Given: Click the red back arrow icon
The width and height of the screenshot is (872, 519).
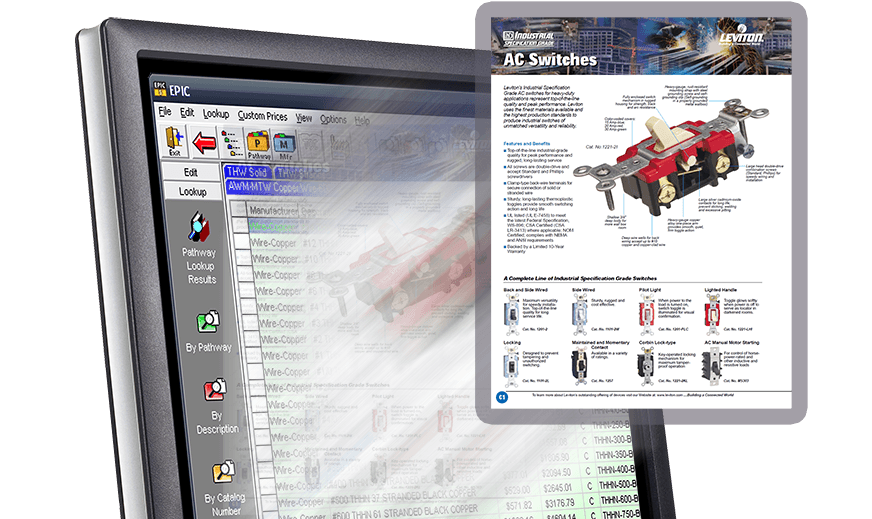Looking at the screenshot, I should coord(204,143).
